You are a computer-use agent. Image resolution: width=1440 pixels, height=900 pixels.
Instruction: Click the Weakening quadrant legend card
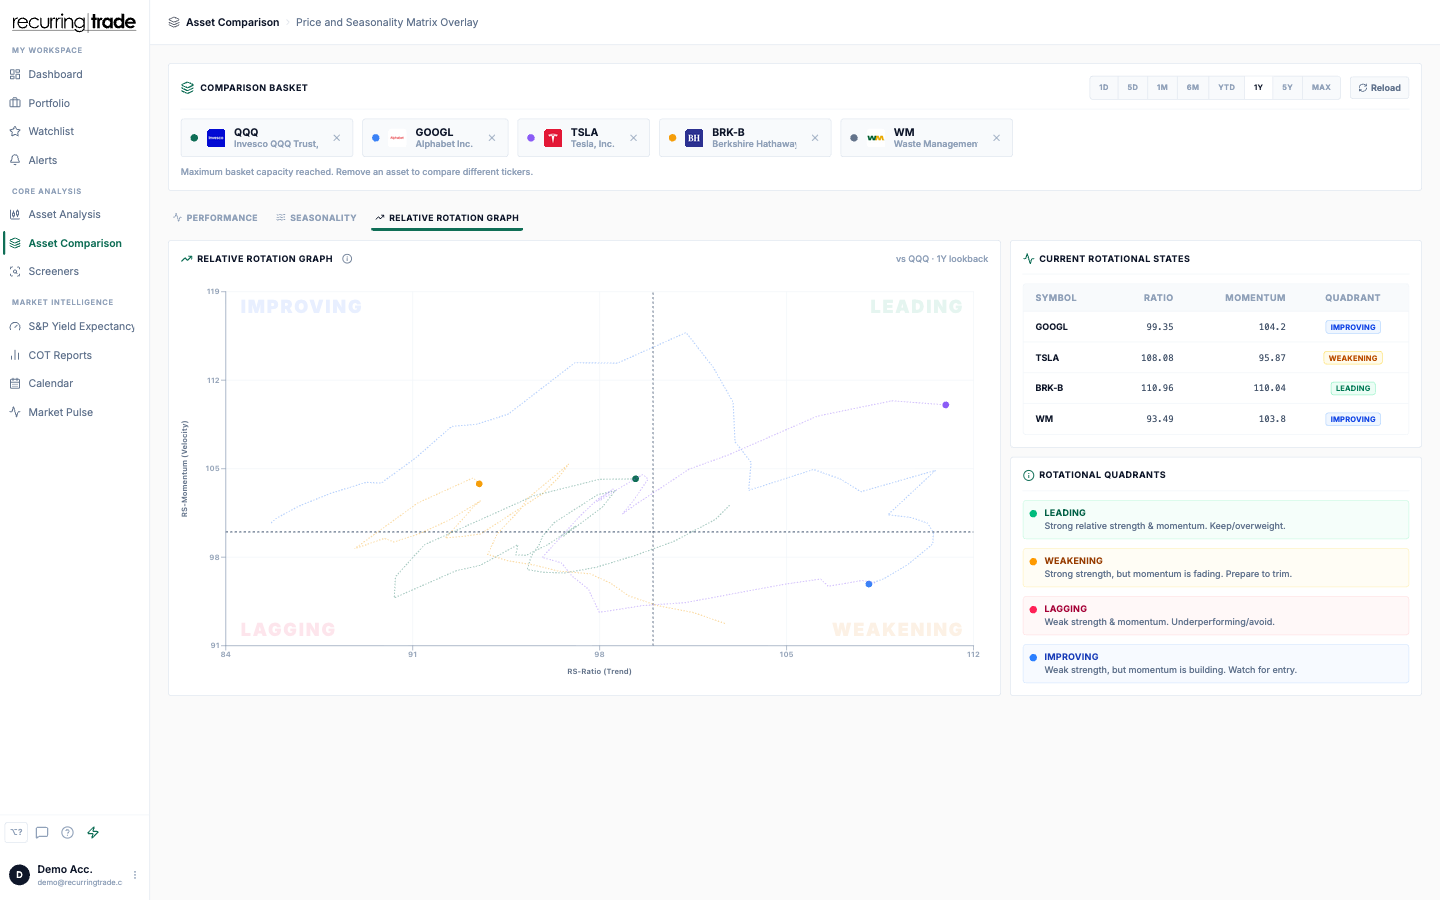point(1216,567)
